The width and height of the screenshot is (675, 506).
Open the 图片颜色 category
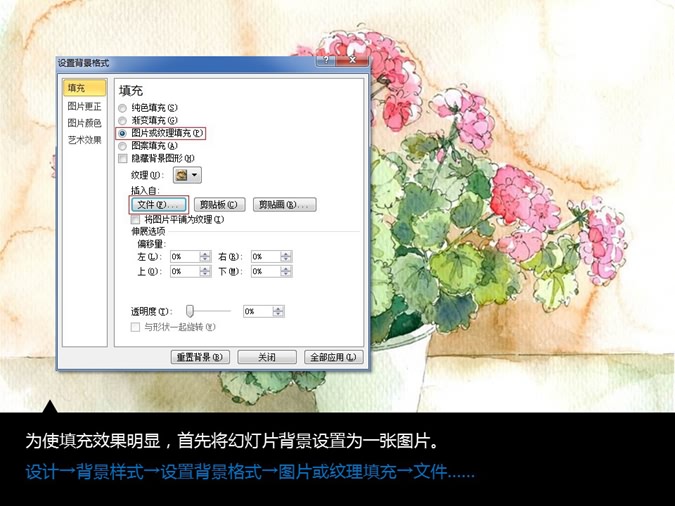click(x=84, y=123)
